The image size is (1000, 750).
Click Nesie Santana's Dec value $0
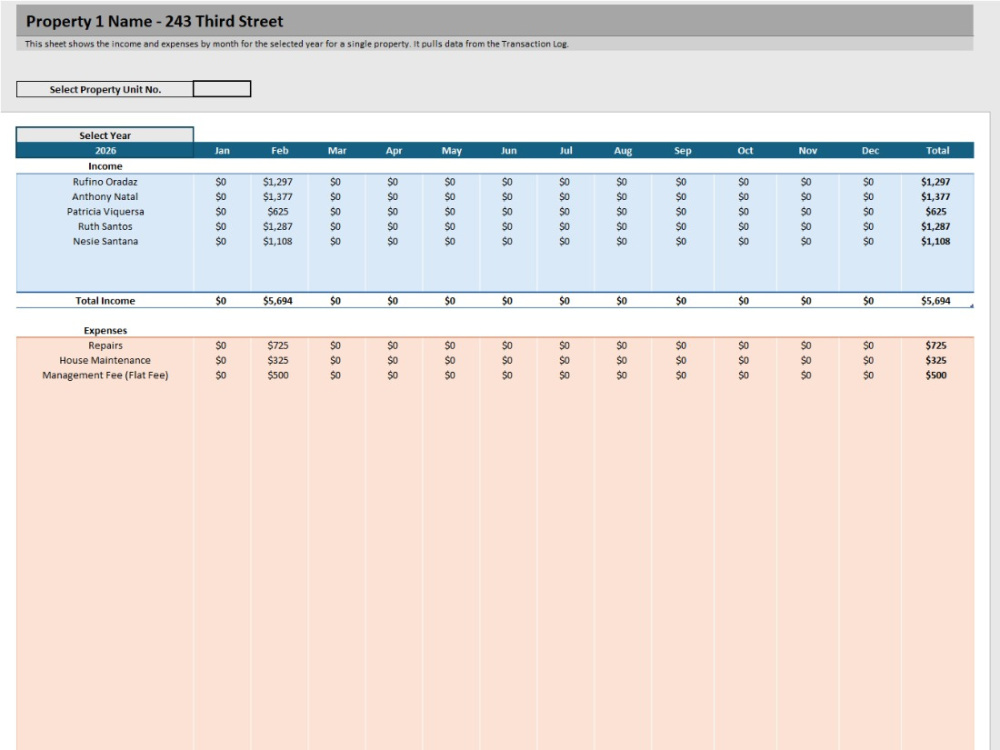click(868, 241)
